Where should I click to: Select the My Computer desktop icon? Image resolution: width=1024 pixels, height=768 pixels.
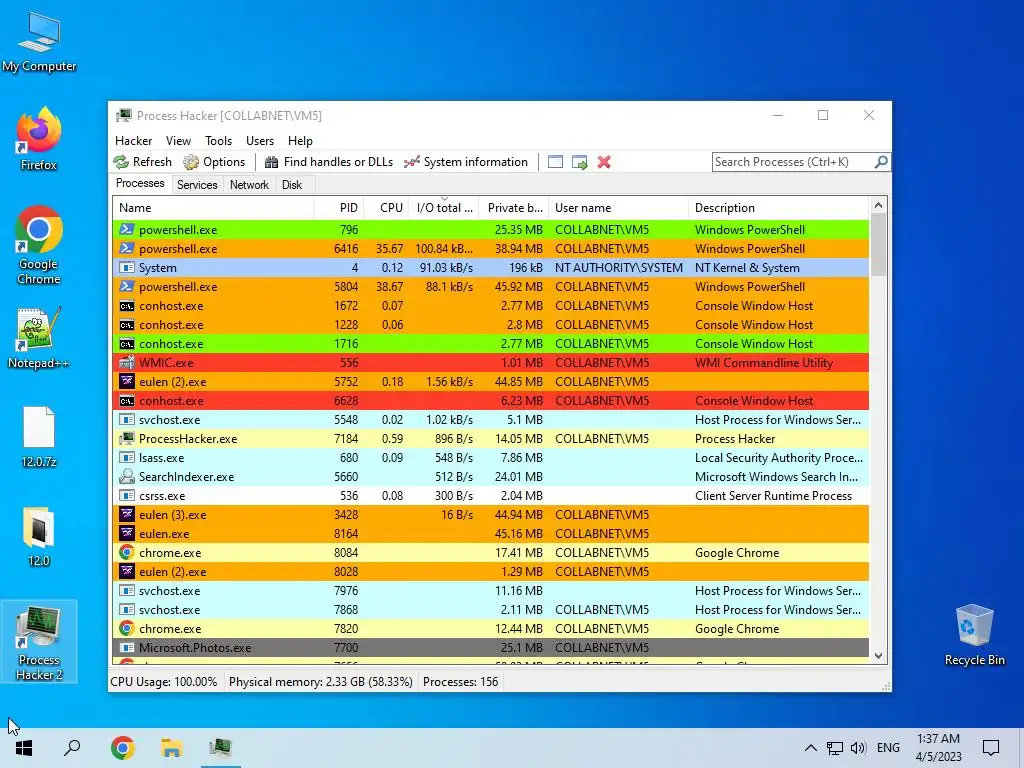click(x=39, y=41)
